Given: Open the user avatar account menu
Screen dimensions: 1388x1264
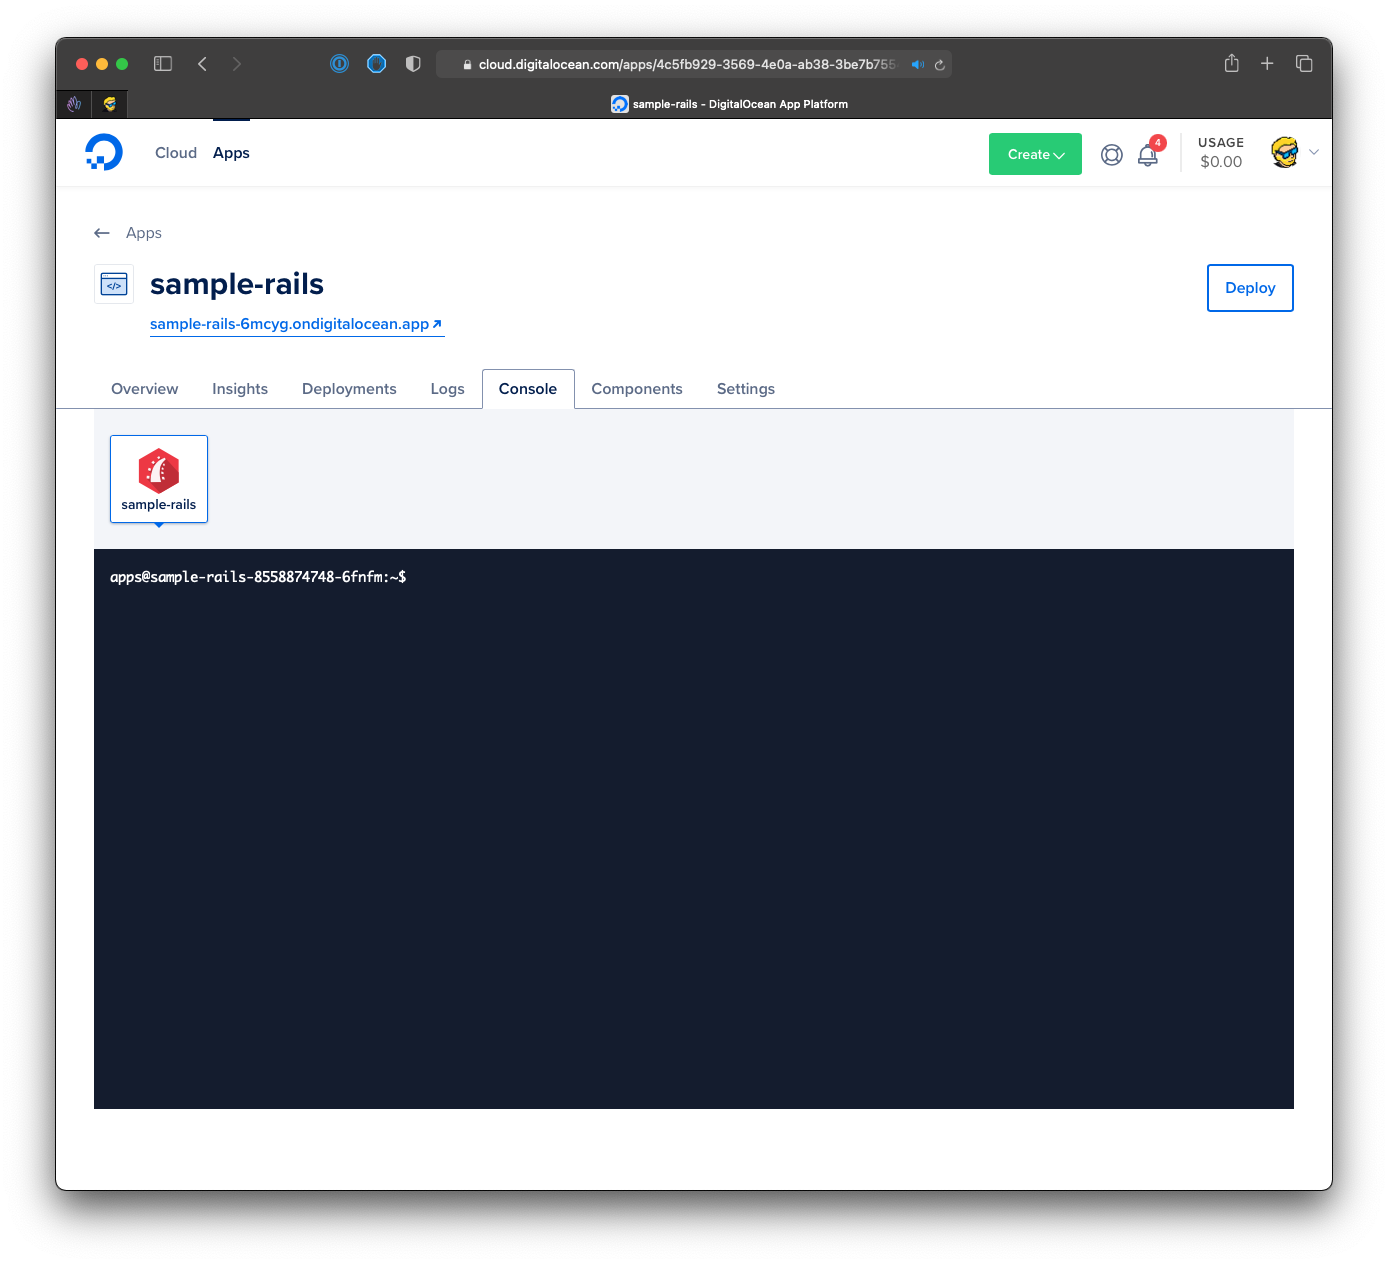Looking at the screenshot, I should [x=1285, y=153].
